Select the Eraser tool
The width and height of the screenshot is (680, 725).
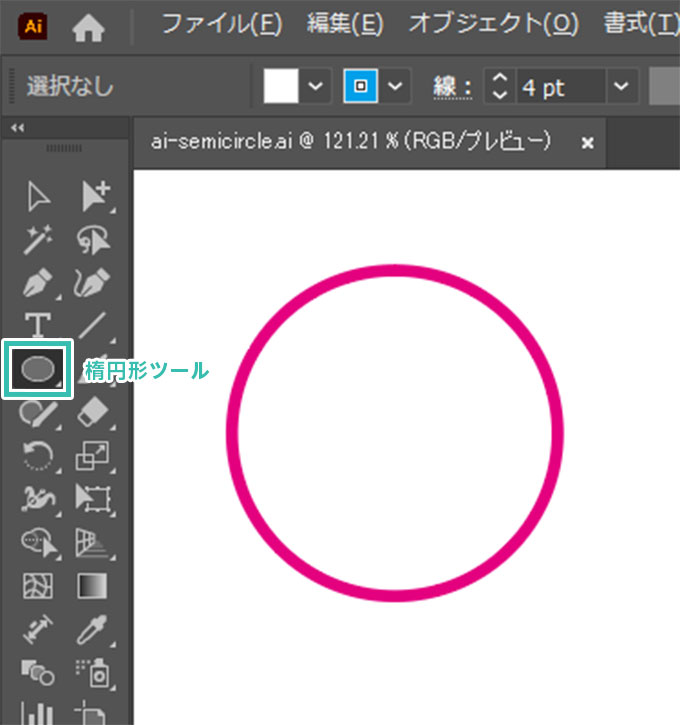coord(93,412)
